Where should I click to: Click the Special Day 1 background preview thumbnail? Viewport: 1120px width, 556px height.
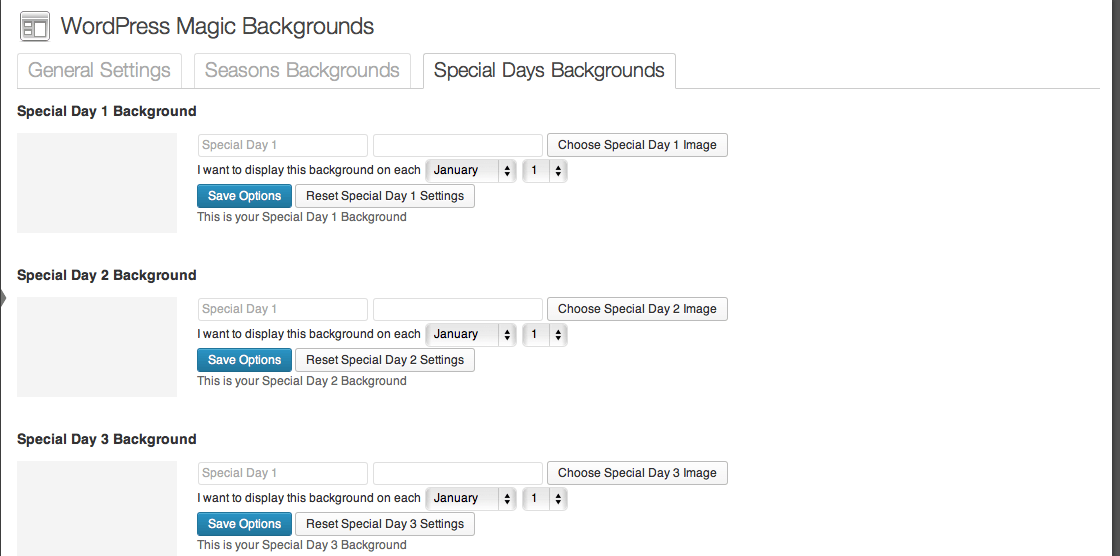coord(97,182)
